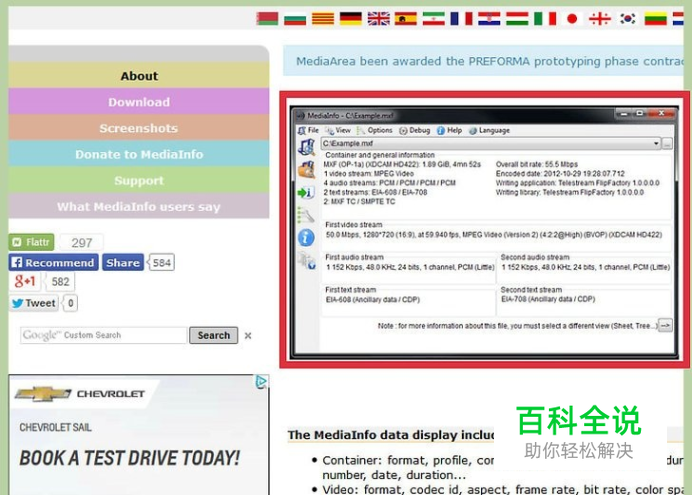Open Language menu in MediaInfo screenshot
The width and height of the screenshot is (692, 495).
coord(489,130)
